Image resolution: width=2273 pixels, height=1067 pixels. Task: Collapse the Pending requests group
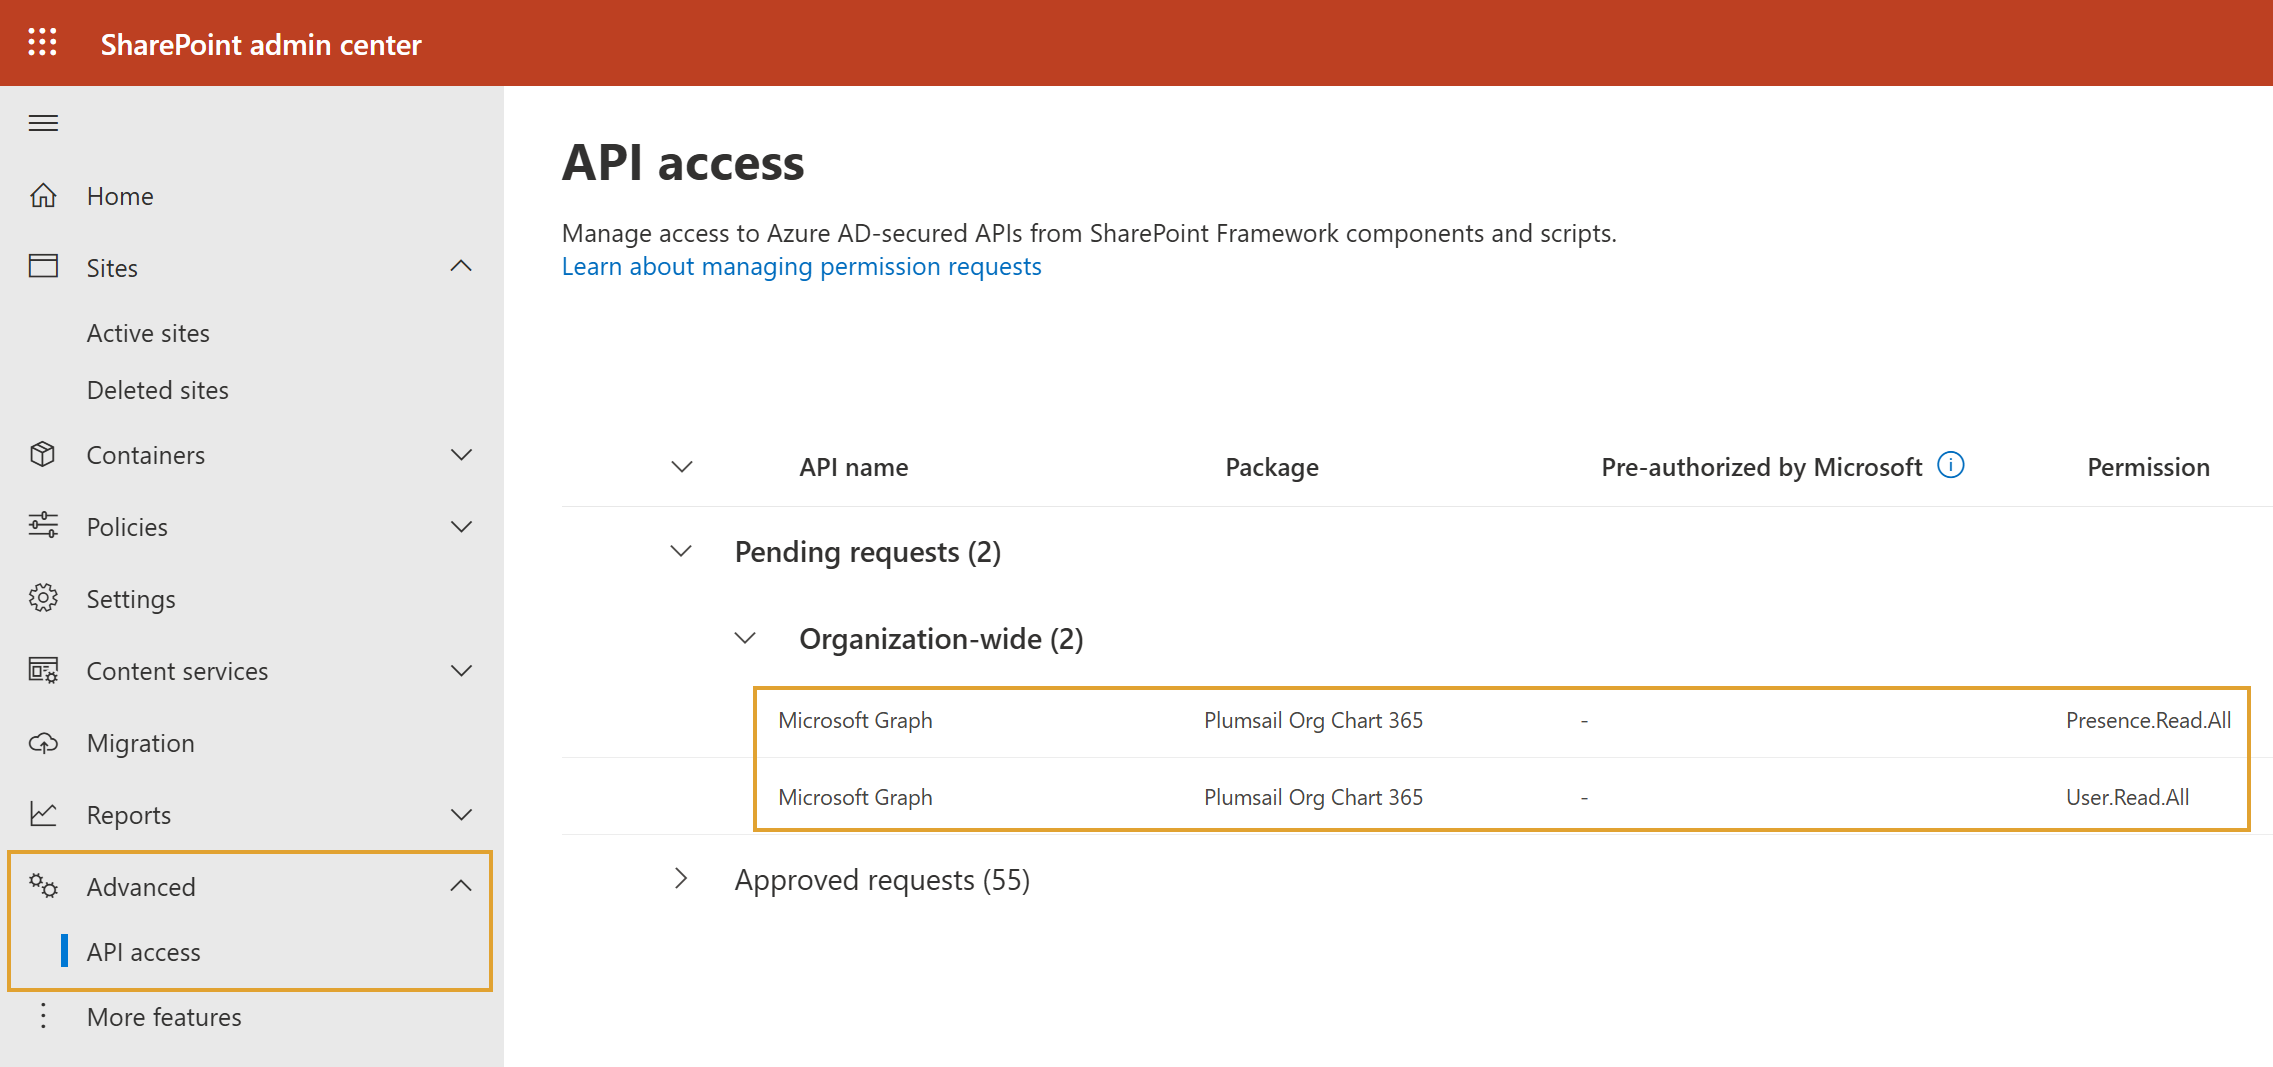[681, 551]
